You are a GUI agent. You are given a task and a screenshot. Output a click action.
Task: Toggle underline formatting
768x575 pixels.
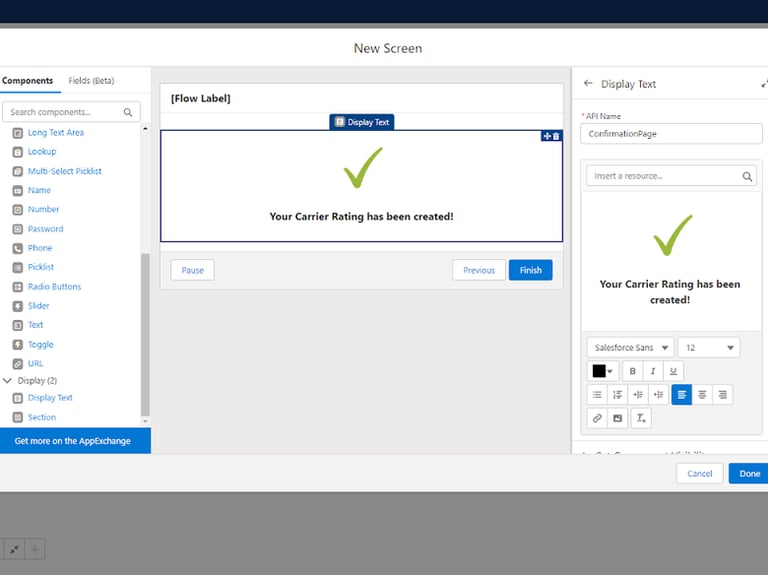tap(673, 371)
